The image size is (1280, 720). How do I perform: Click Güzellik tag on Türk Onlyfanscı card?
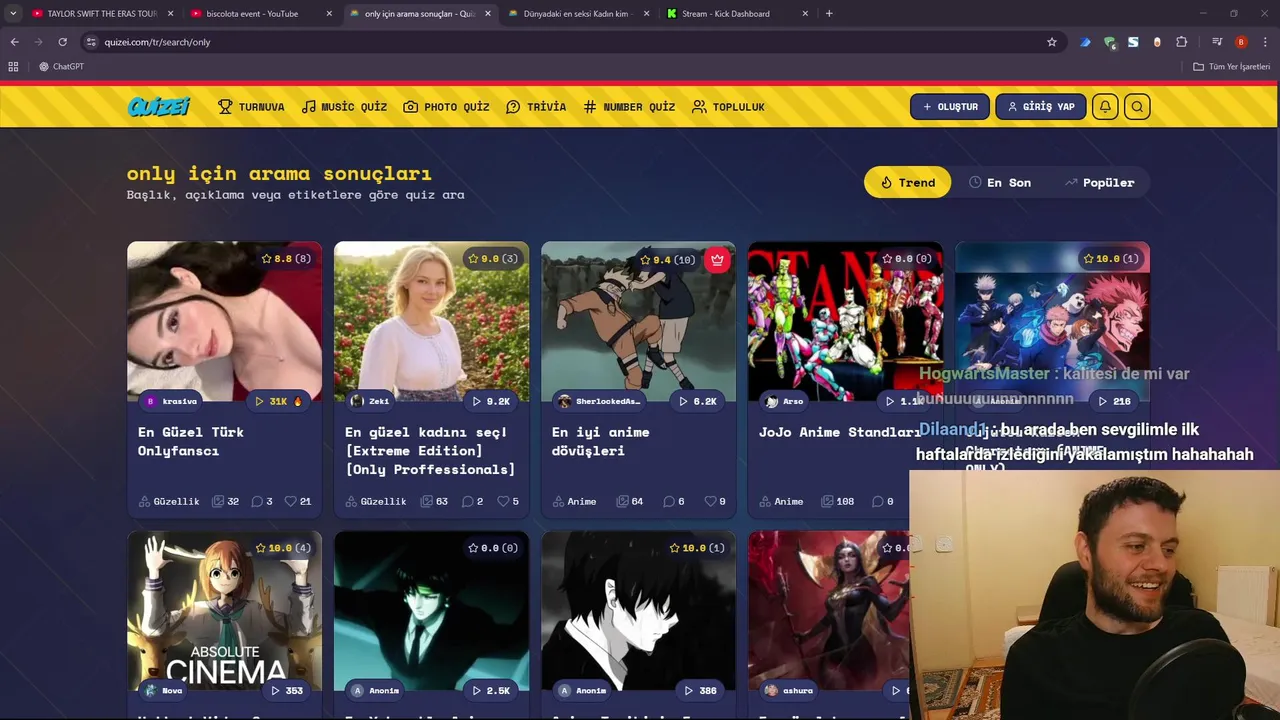[x=169, y=501]
